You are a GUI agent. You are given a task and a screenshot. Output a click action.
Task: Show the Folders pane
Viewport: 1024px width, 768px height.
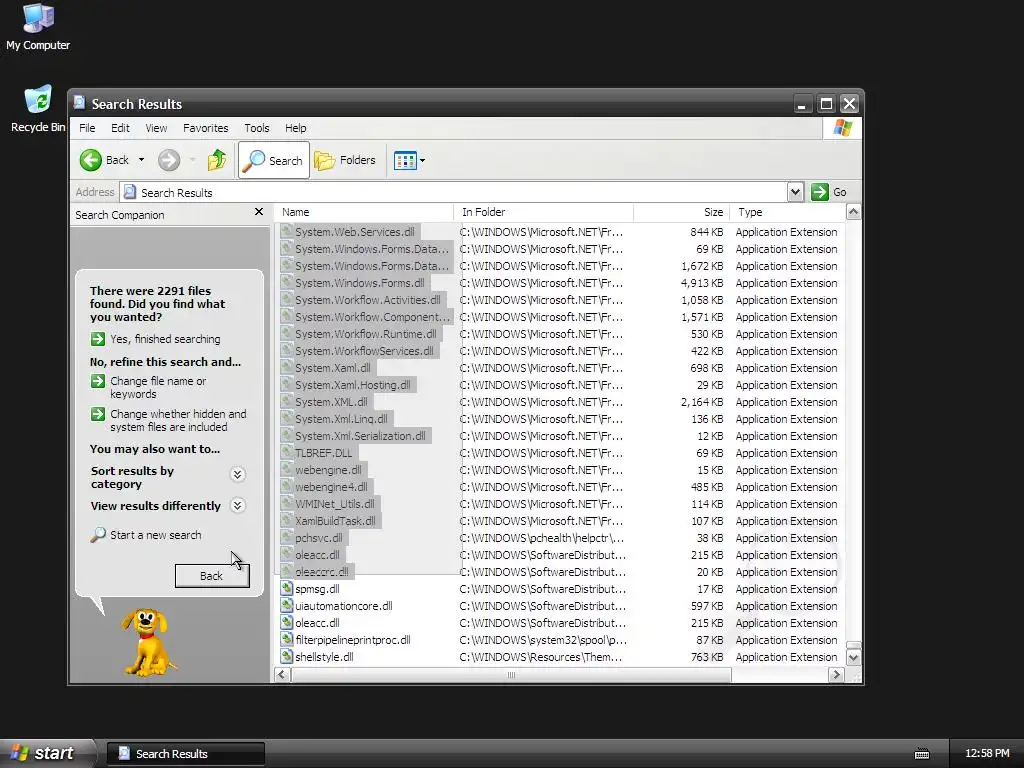point(345,160)
